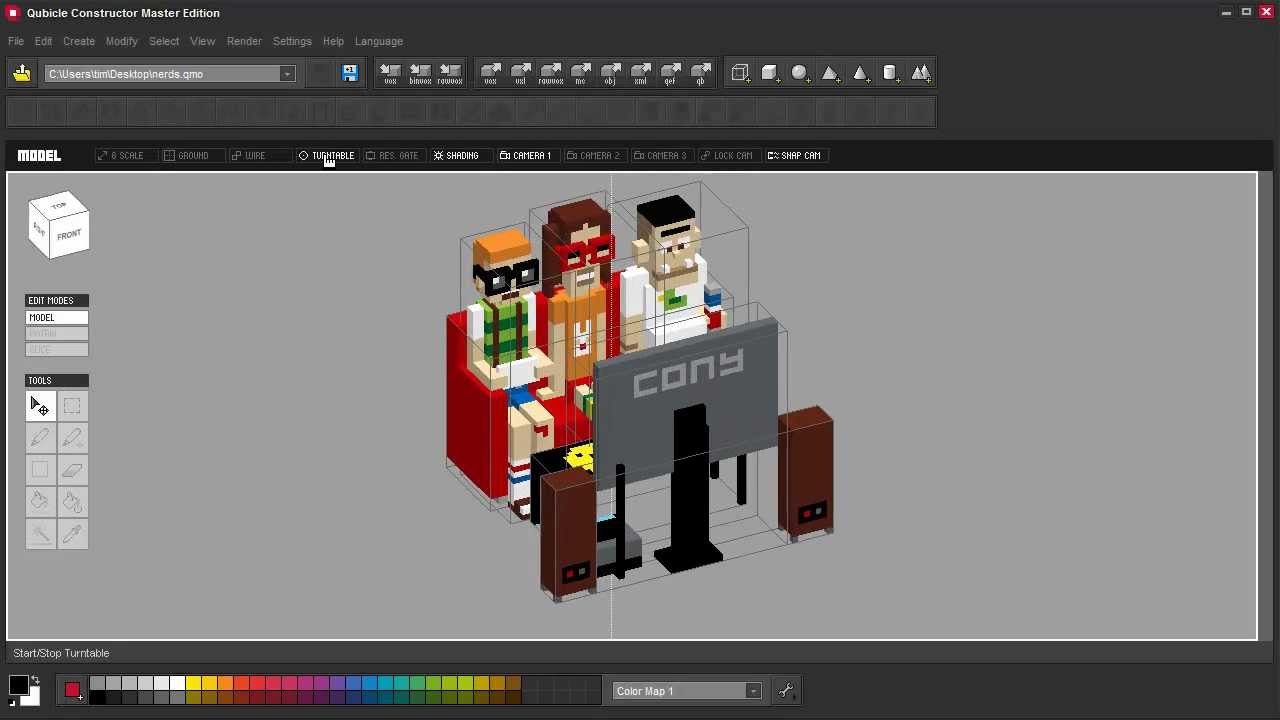1280x720 pixels.
Task: Open the Color Map 1 dropdown
Action: 753,691
